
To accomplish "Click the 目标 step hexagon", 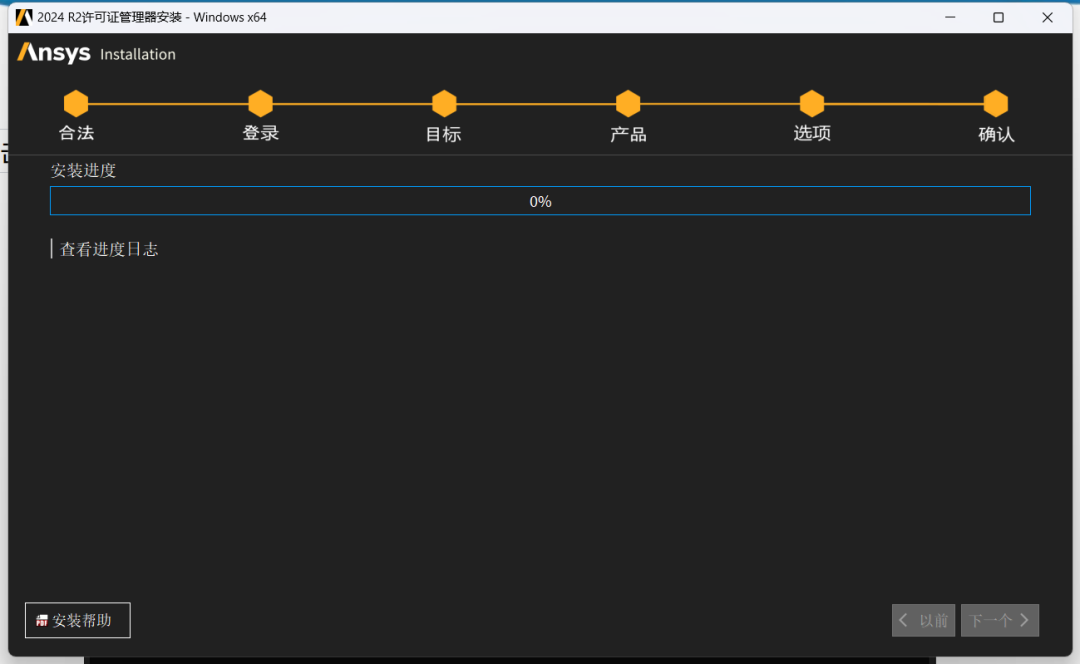I will point(444,103).
